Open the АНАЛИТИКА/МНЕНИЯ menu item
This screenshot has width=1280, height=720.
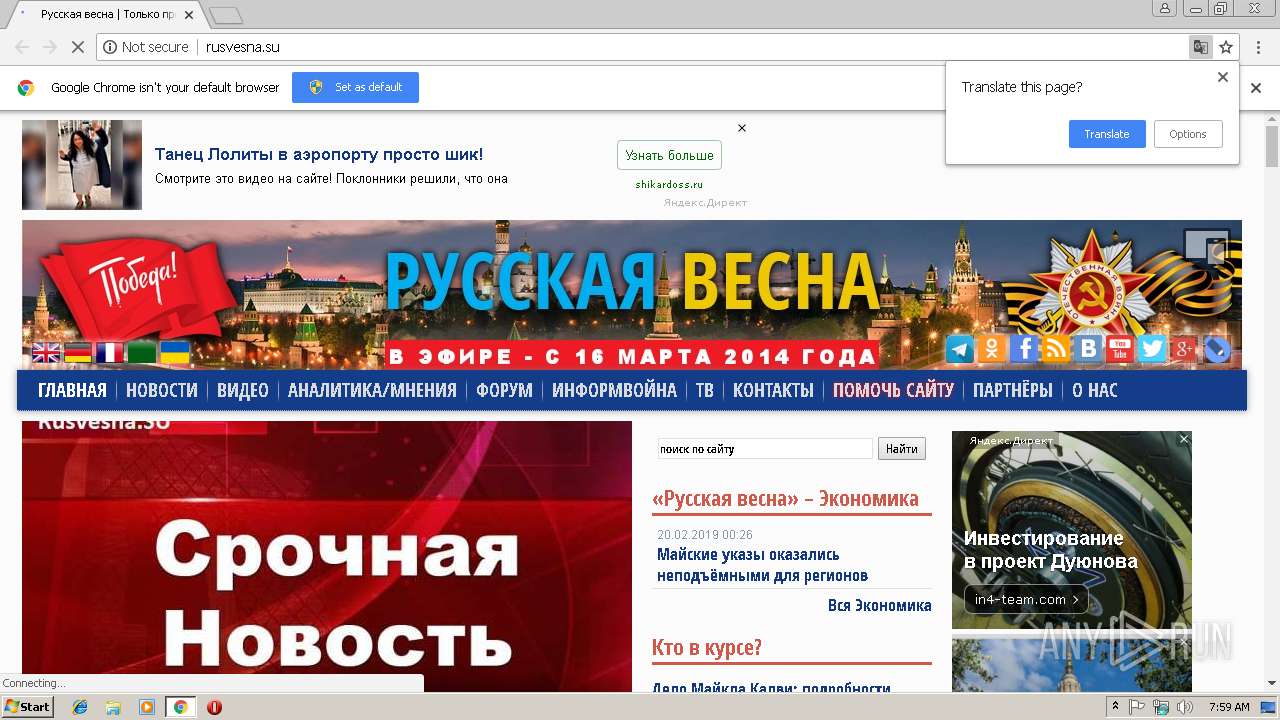pyautogui.click(x=372, y=390)
